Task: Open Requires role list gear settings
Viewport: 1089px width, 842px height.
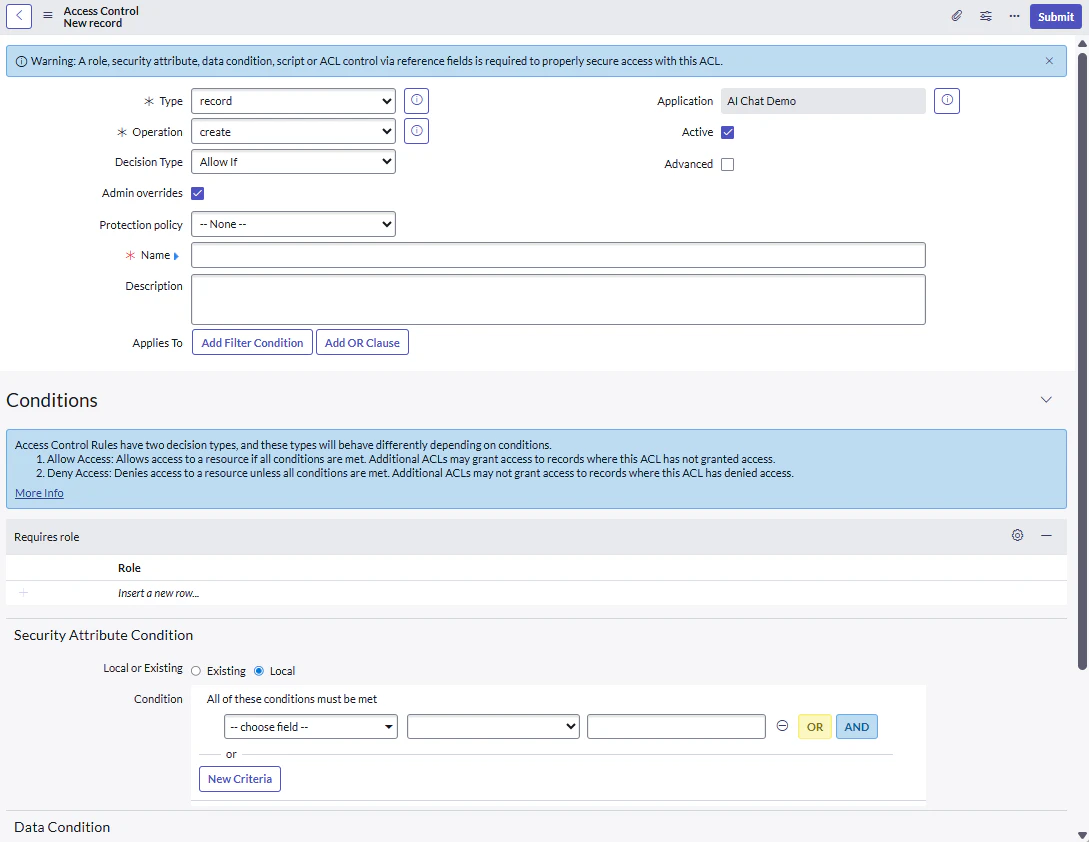Action: pos(1017,535)
